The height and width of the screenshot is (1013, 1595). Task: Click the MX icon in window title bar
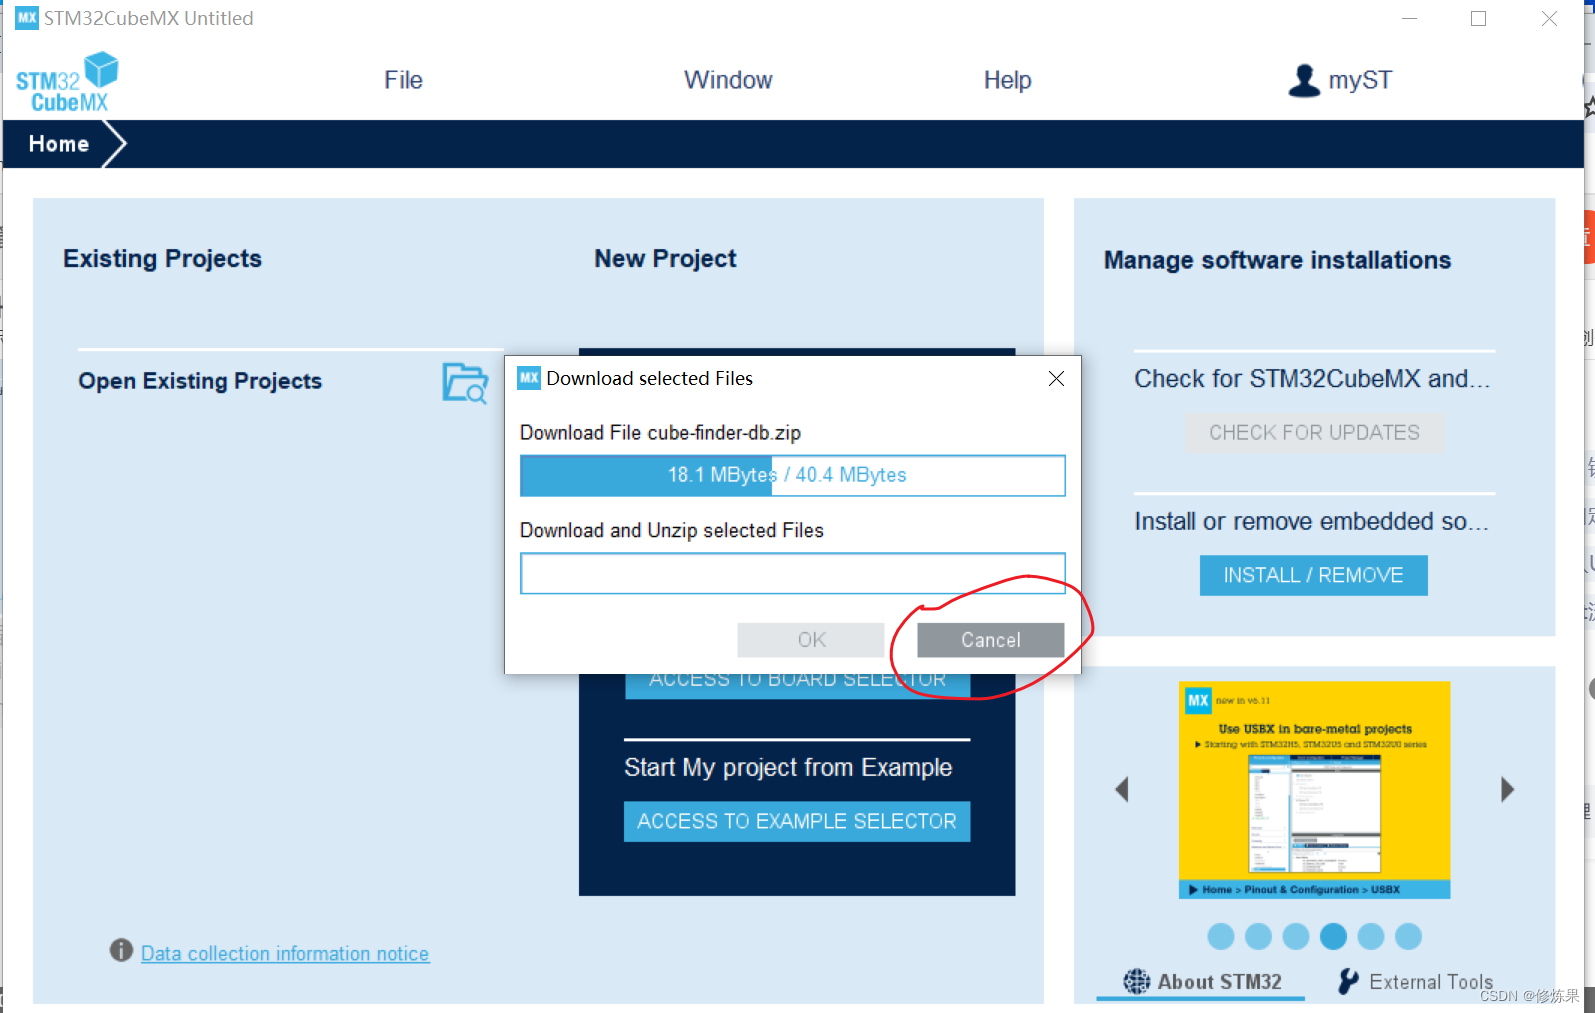pos(27,18)
